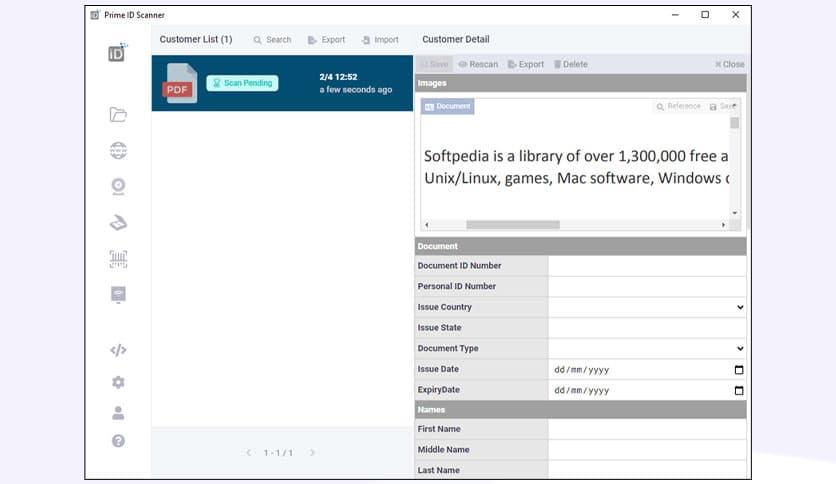Click the Prime ID Scanner logo icon

(x=118, y=53)
